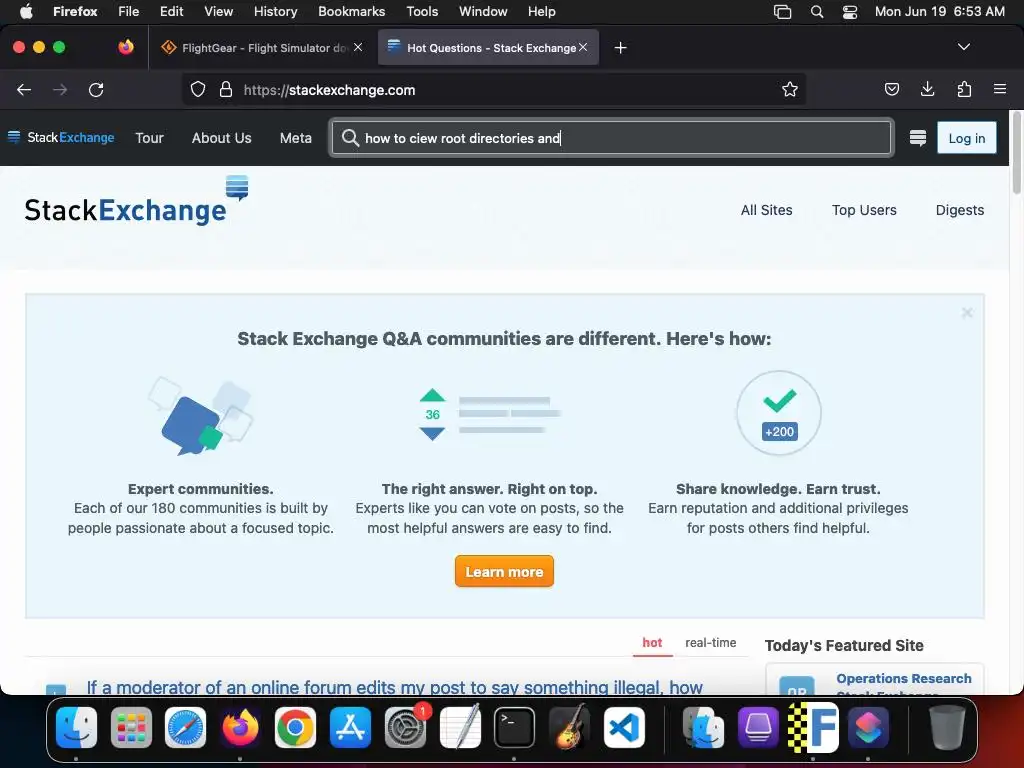This screenshot has height=768, width=1024.
Task: Dismiss the communities info banner
Action: pos(967,313)
